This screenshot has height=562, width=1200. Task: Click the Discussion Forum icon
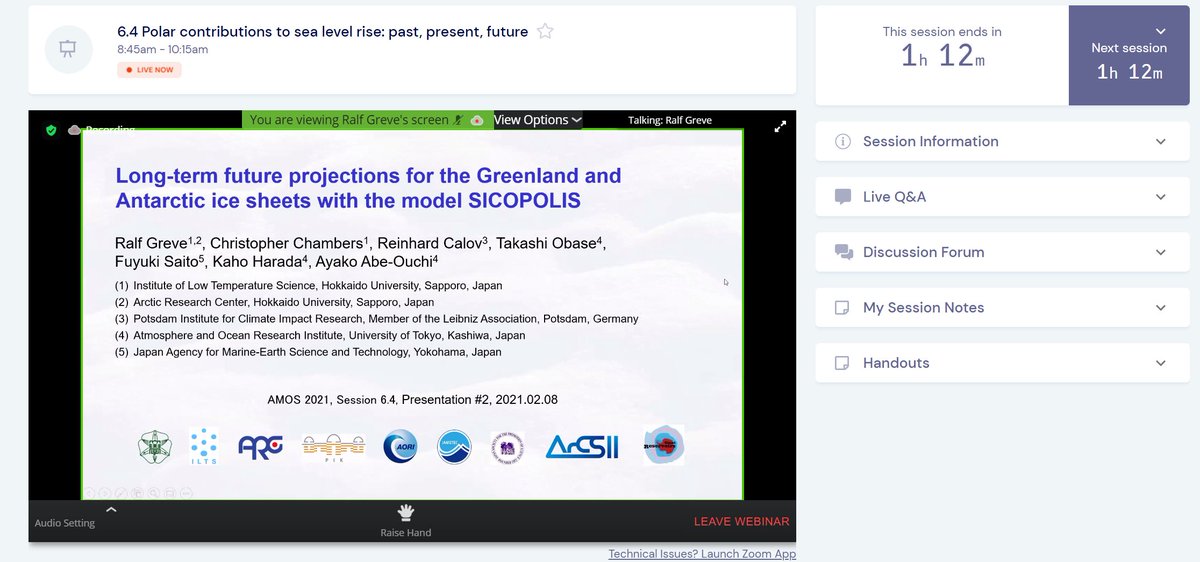pyautogui.click(x=843, y=252)
